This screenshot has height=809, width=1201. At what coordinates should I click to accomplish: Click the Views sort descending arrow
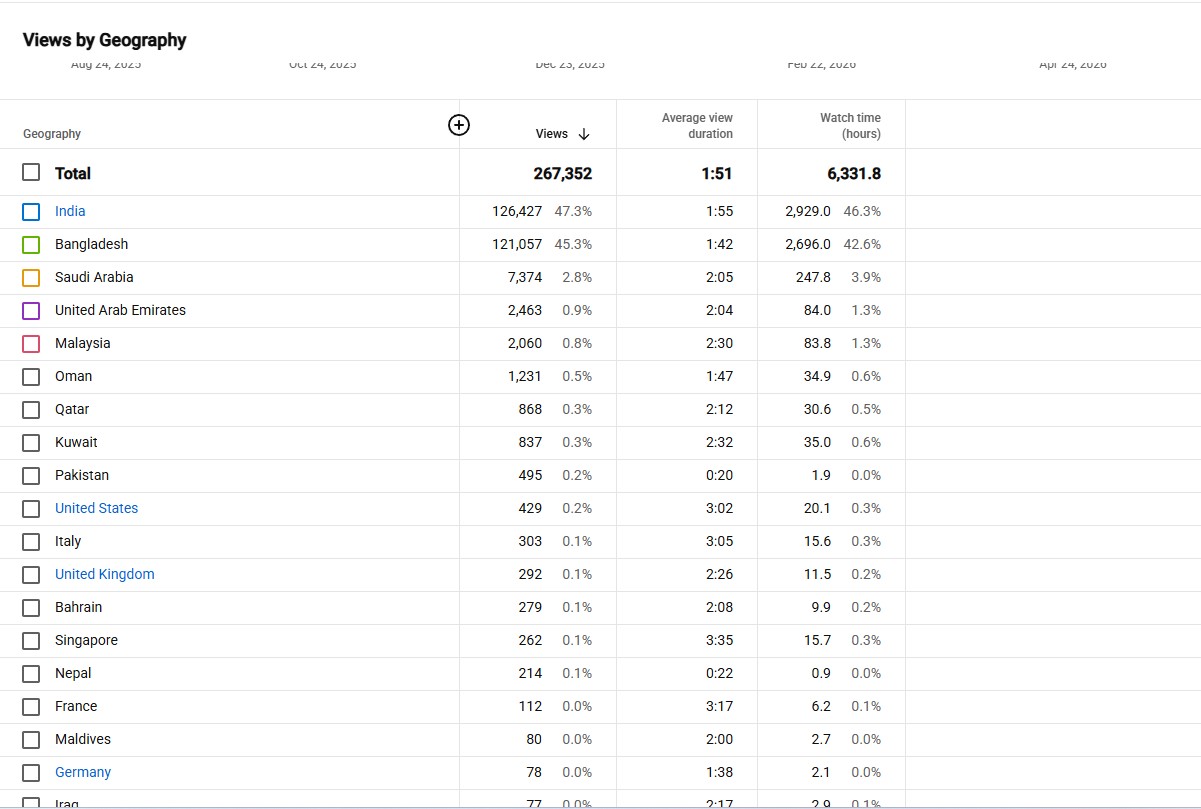click(584, 134)
